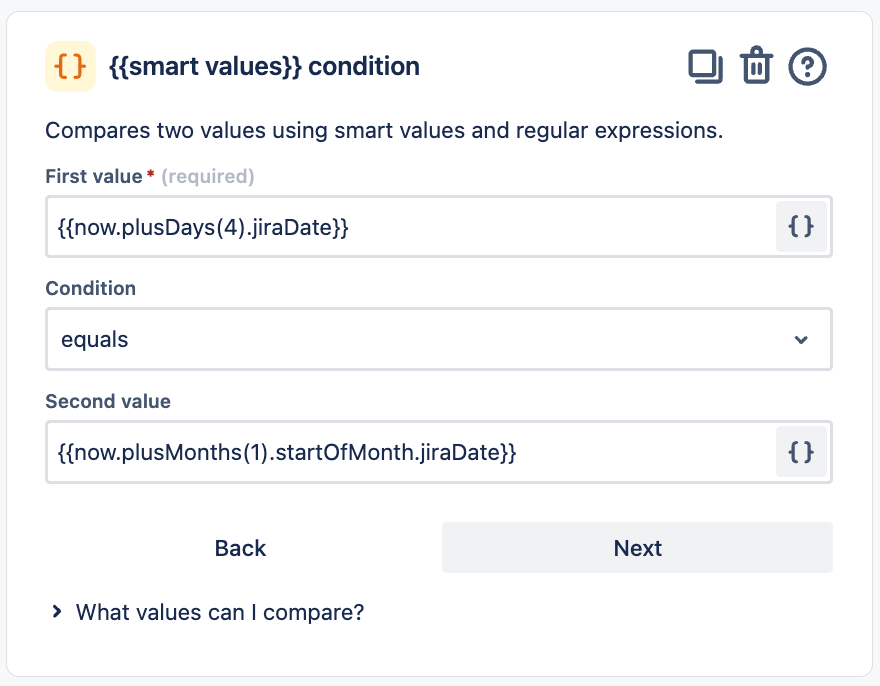Click the "Compares two values" description text

click(x=384, y=131)
